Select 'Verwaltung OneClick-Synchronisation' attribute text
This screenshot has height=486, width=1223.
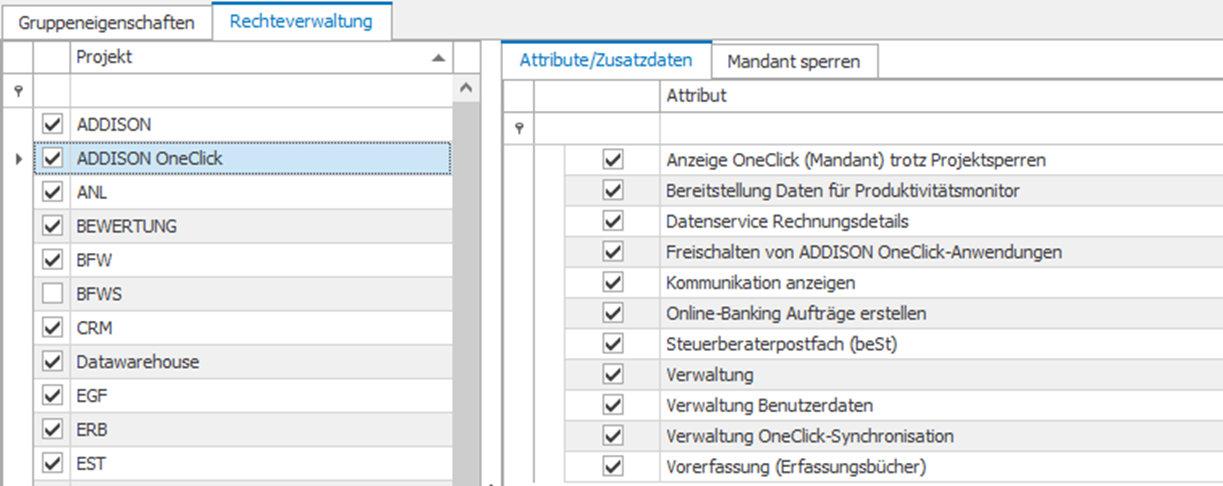(810, 436)
